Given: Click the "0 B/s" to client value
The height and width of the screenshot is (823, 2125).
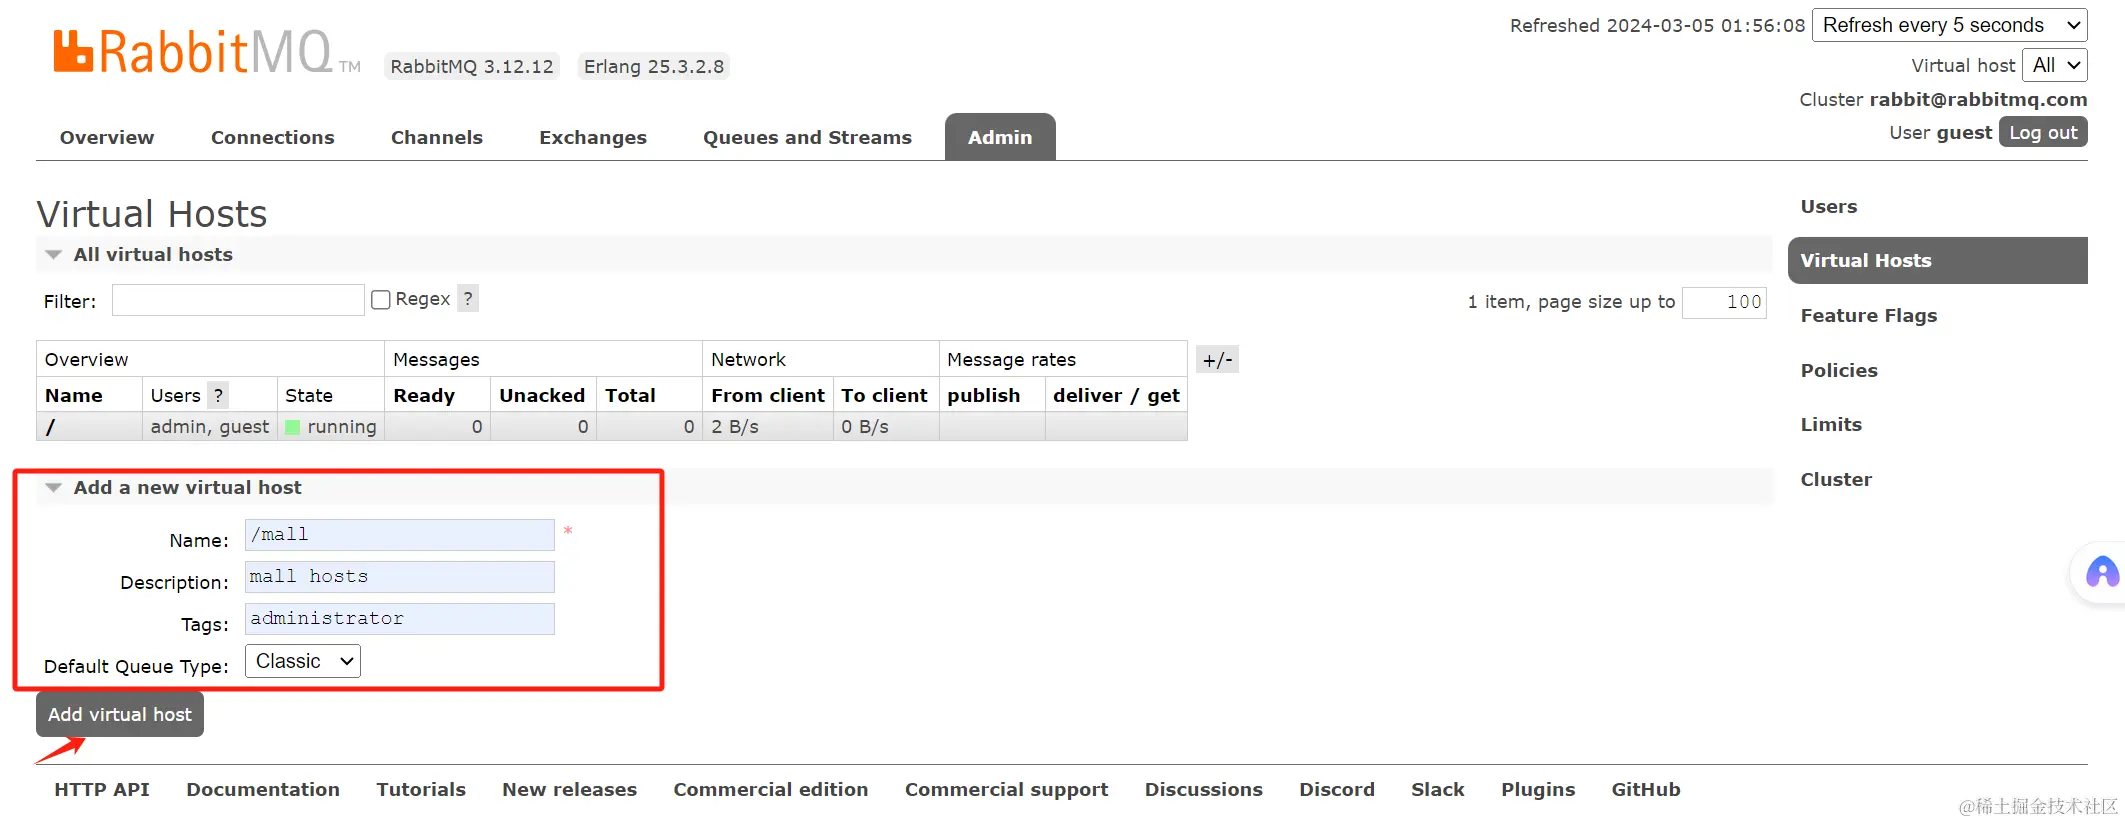Looking at the screenshot, I should (865, 427).
